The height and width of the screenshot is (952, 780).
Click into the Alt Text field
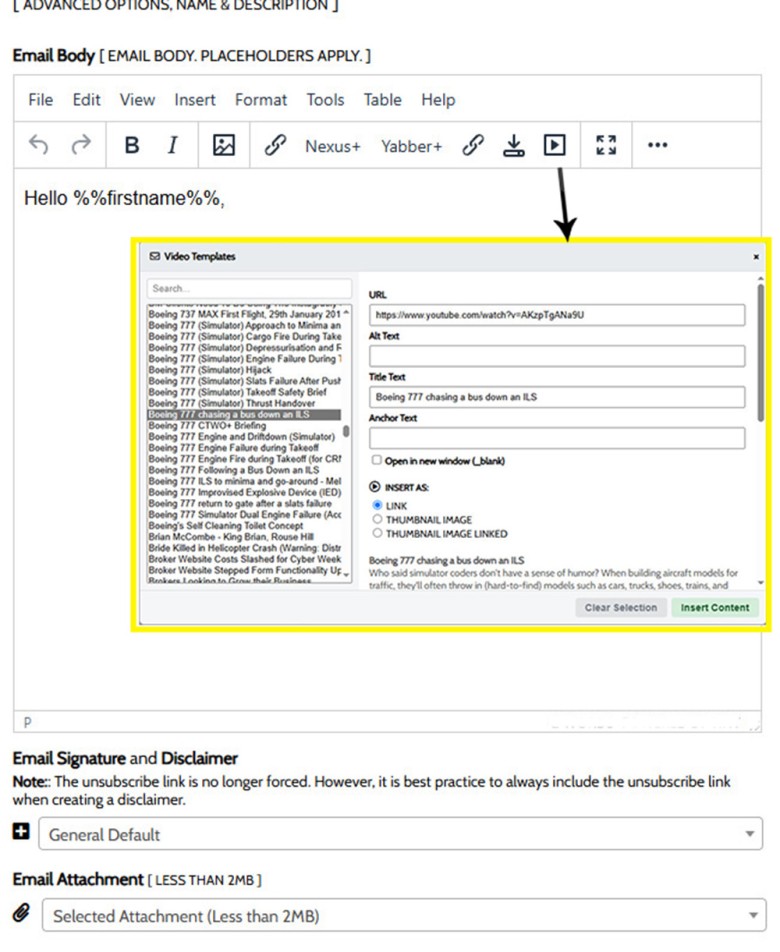pos(557,356)
